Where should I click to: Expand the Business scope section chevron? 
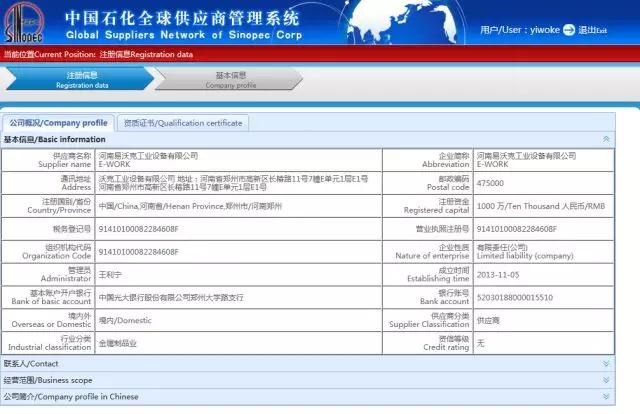tap(606, 380)
